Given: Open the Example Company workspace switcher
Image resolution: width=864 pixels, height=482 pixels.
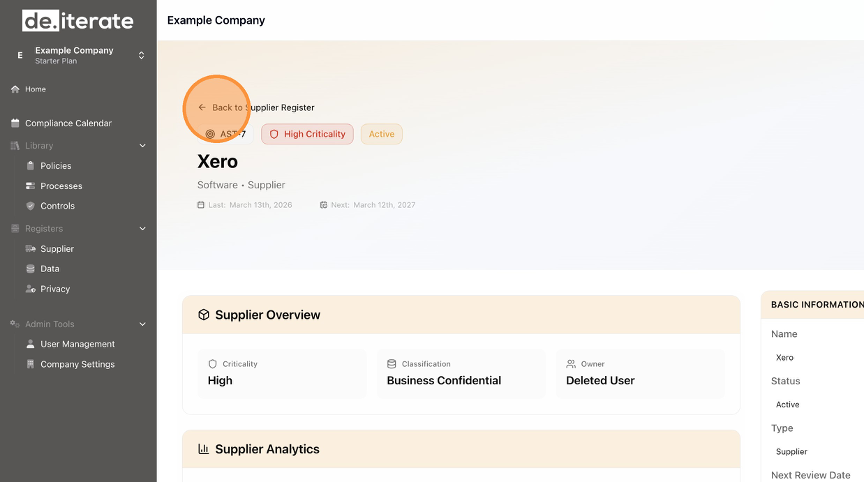Looking at the screenshot, I should pyautogui.click(x=78, y=55).
